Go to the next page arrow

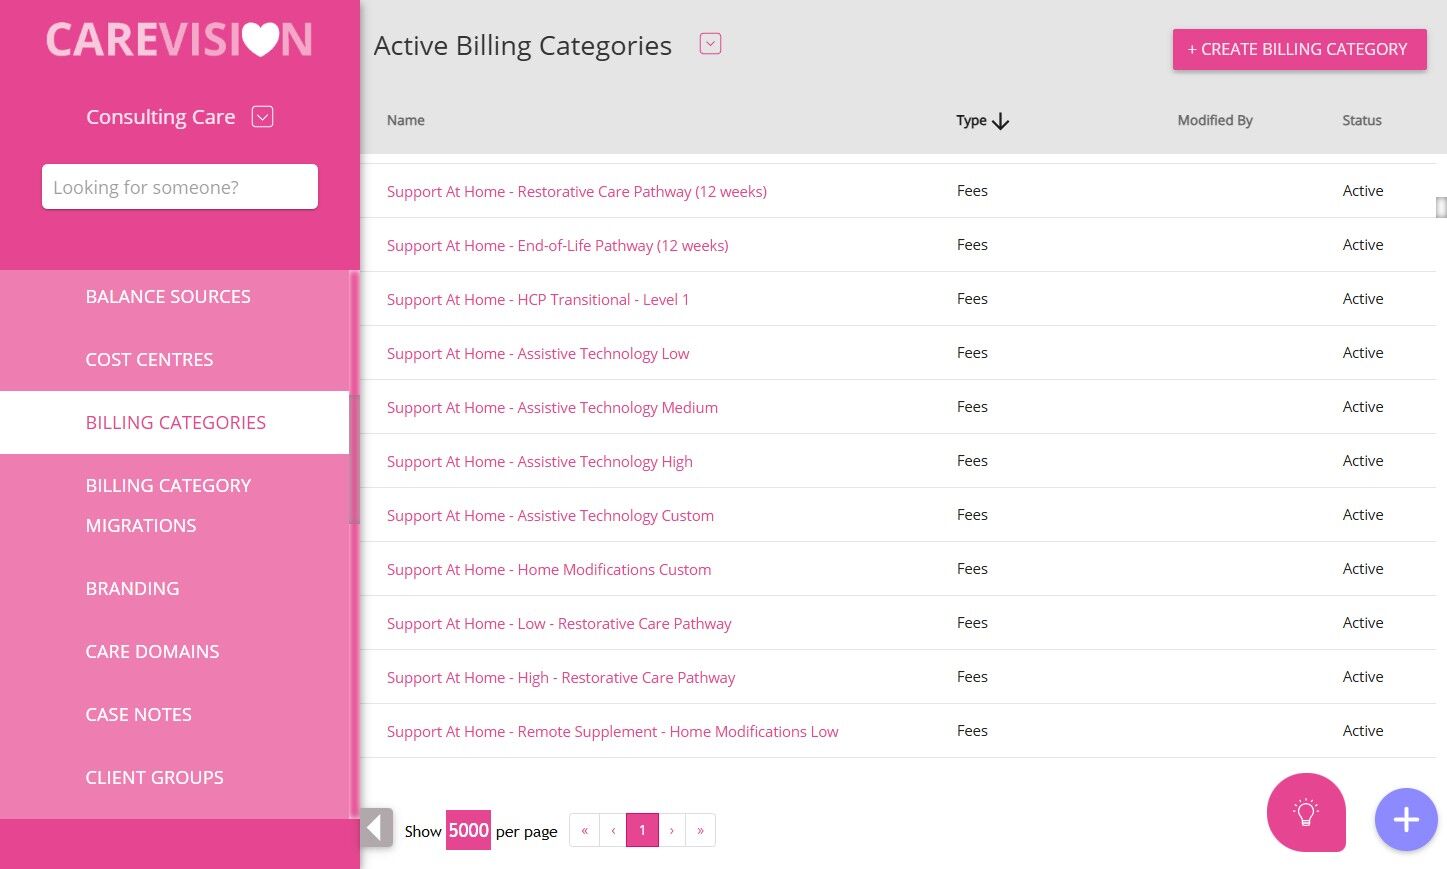(672, 830)
